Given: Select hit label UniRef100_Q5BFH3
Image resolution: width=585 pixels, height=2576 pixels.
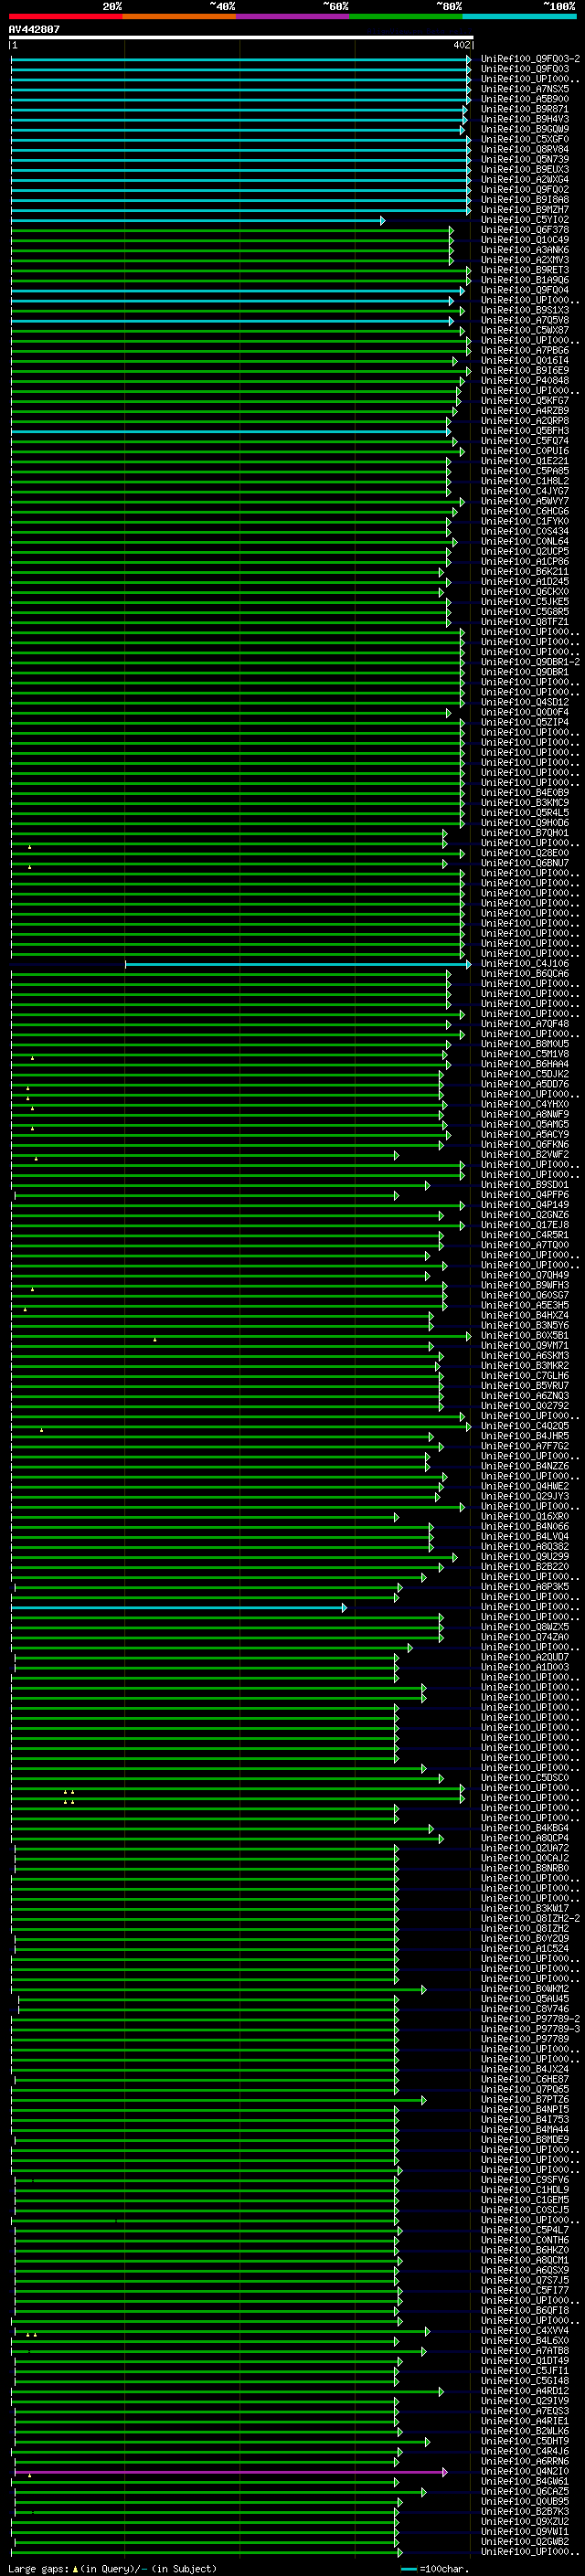Looking at the screenshot, I should pos(525,431).
